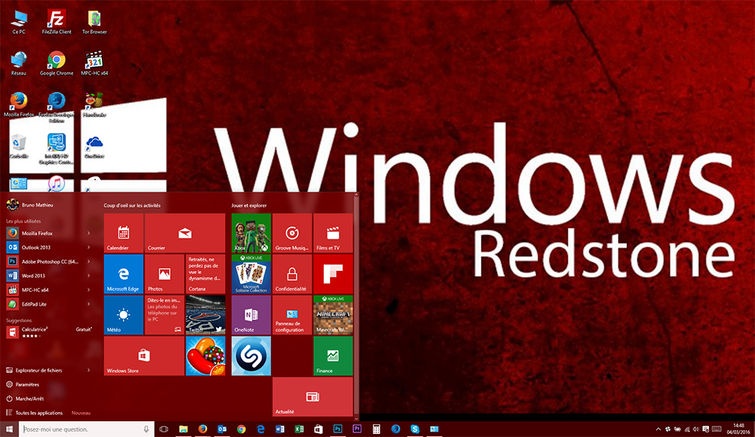The width and height of the screenshot is (755, 437).
Task: Open Google Chrome desktop shortcut
Action: tap(56, 63)
